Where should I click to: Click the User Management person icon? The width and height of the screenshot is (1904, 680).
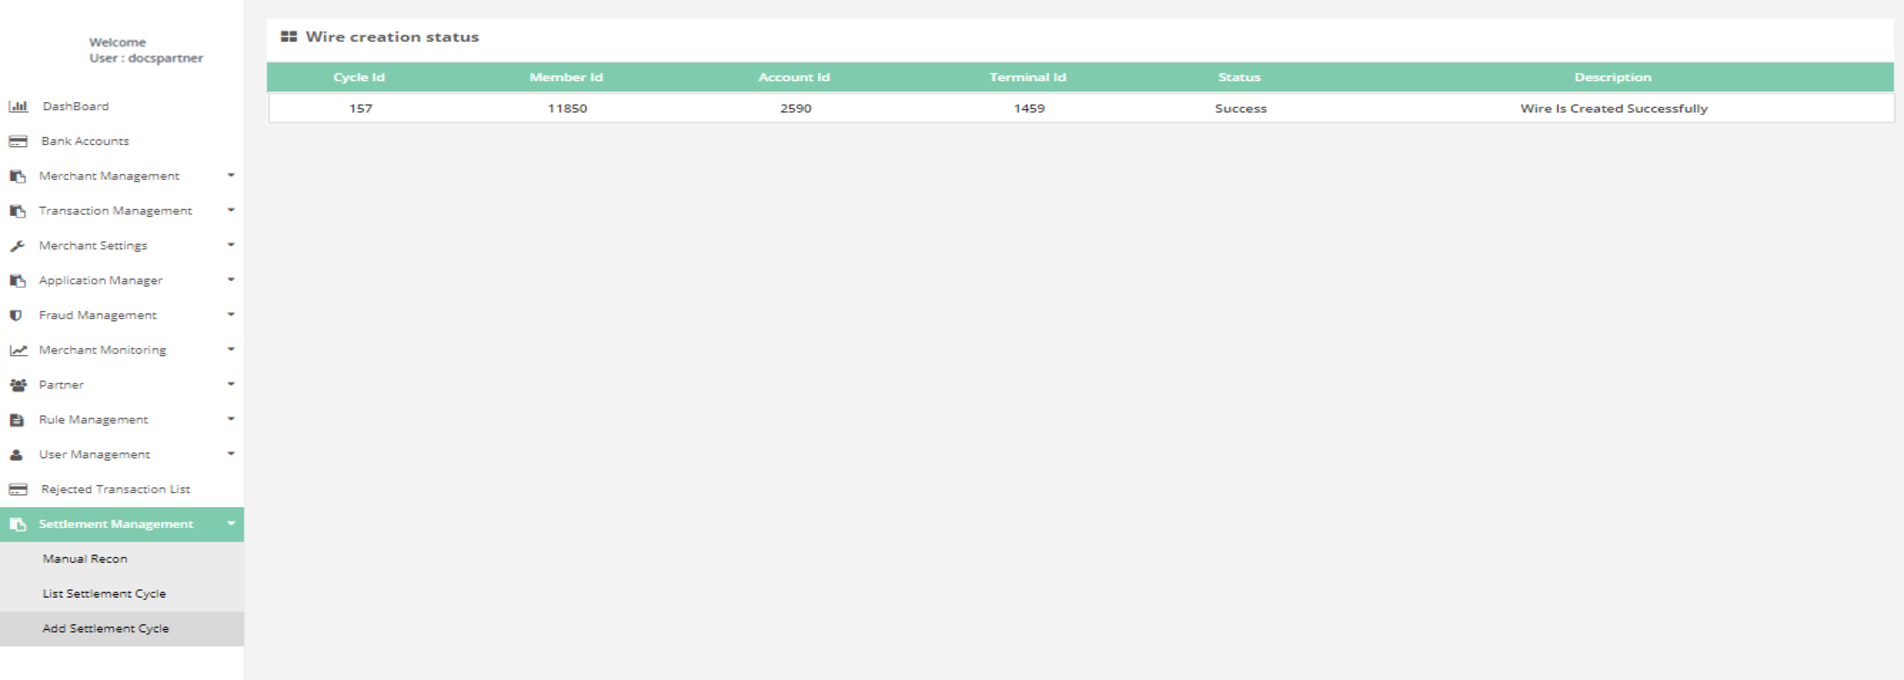(16, 455)
